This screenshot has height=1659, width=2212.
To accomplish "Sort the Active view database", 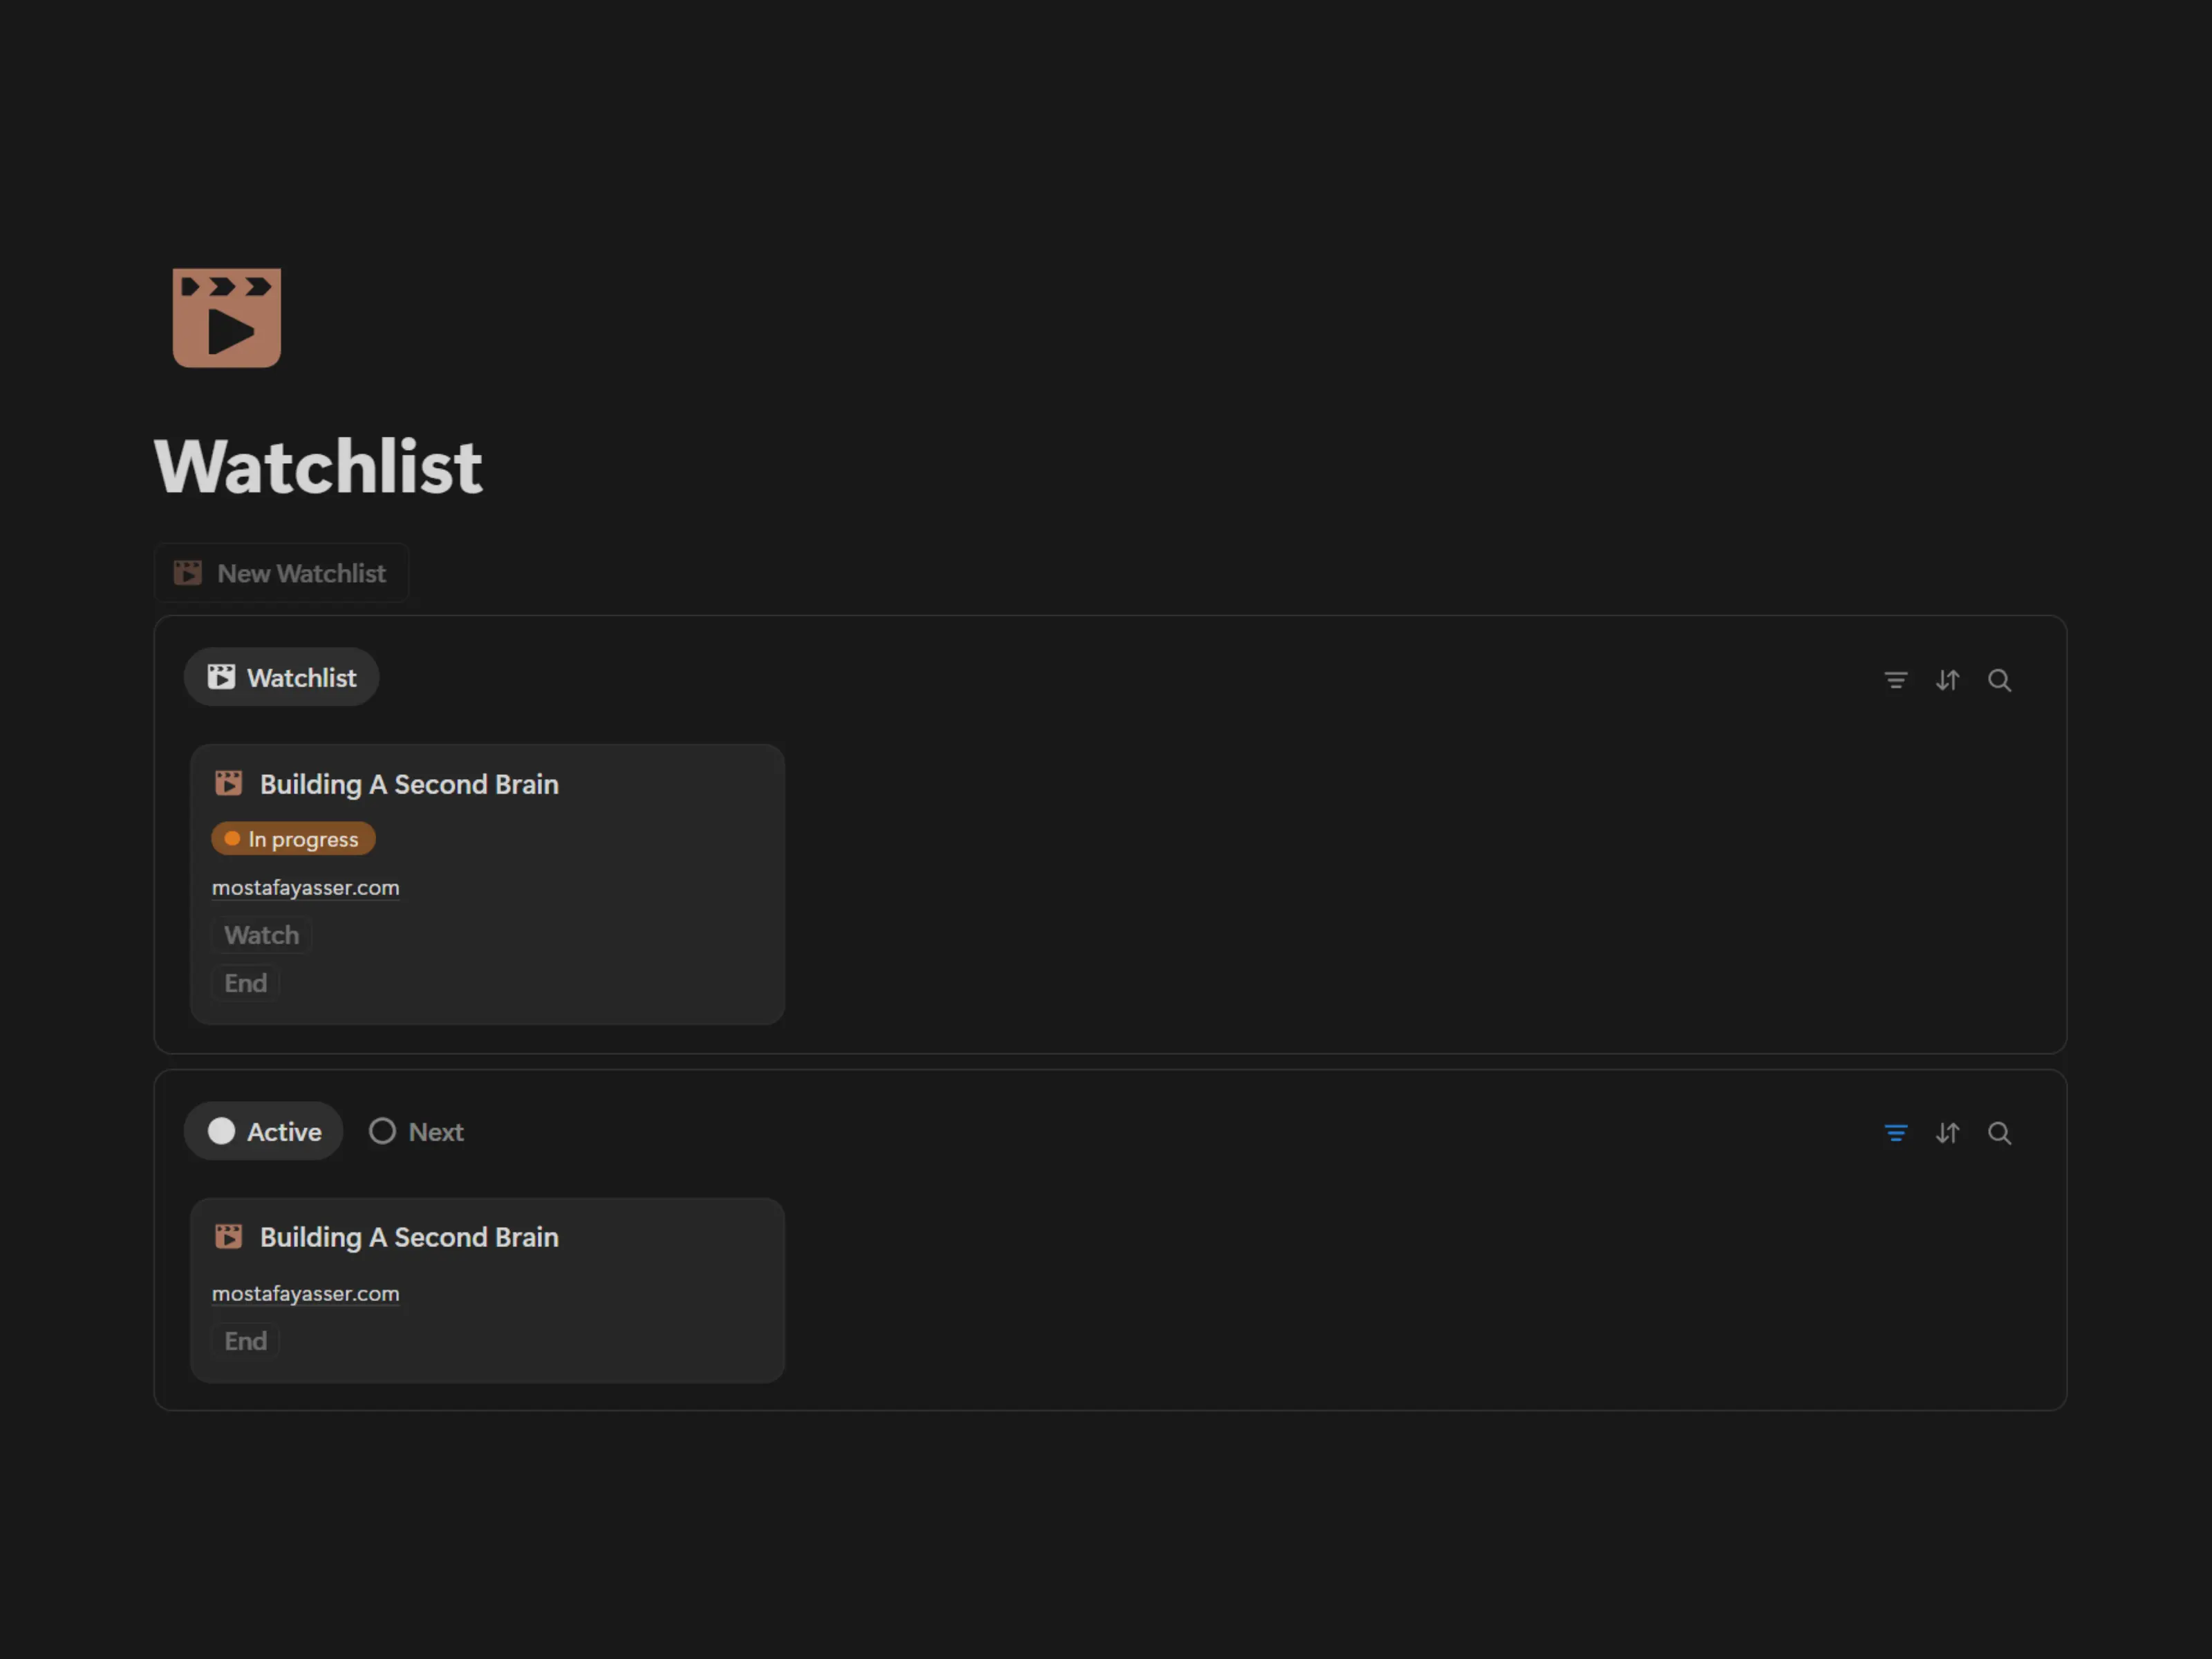I will [x=1947, y=1133].
